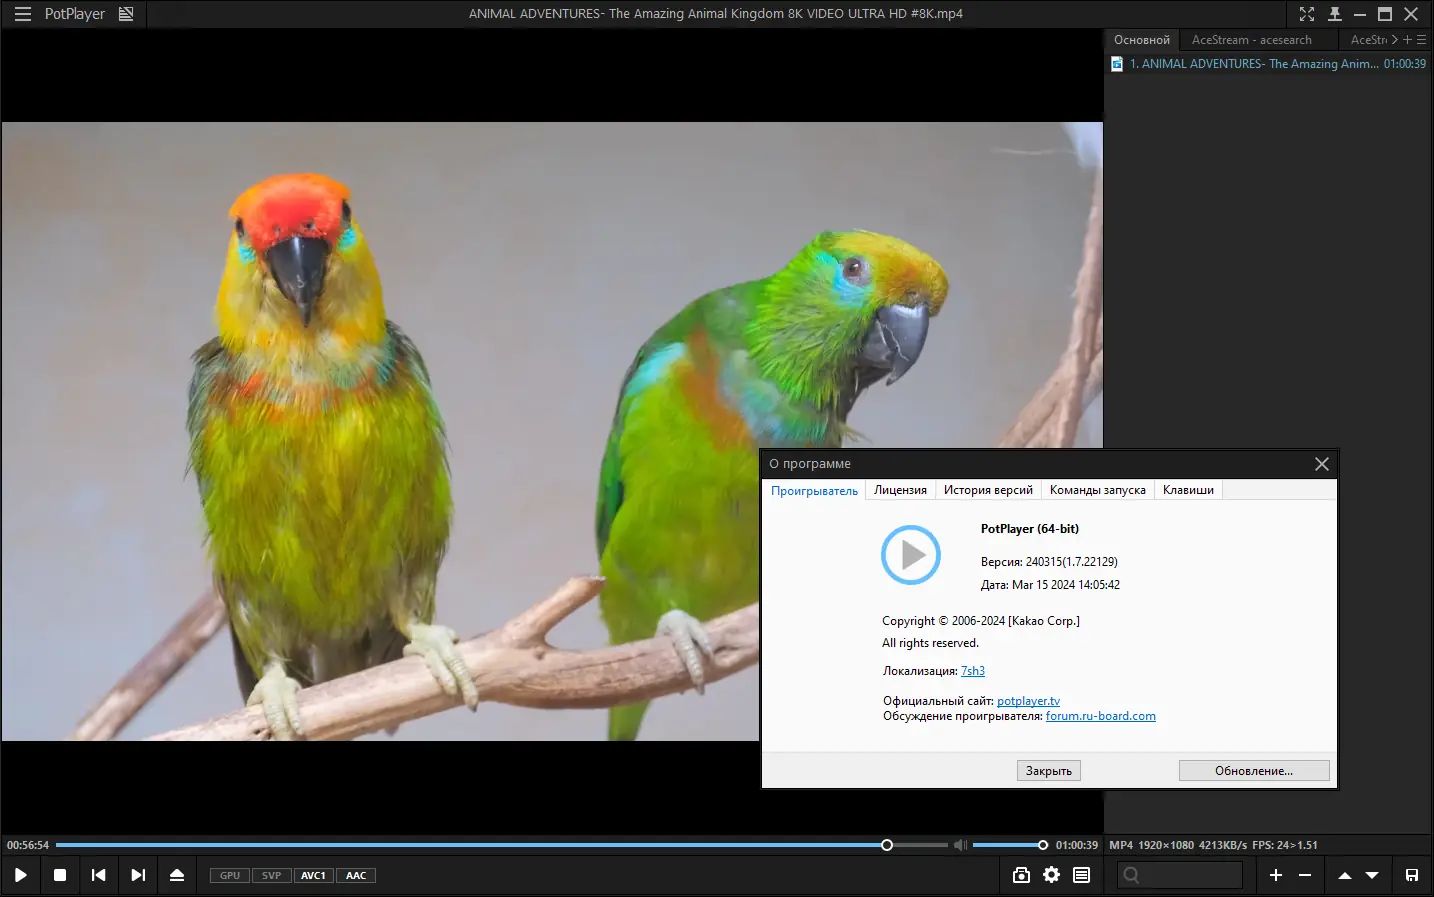This screenshot has height=897, width=1434.
Task: Skip to the next playlist item
Action: (138, 875)
